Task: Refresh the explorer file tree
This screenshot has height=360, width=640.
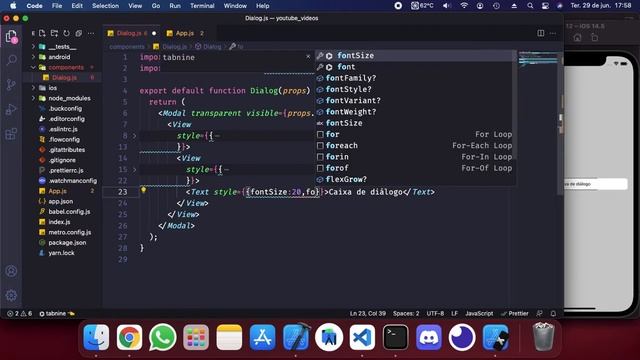Action: pyautogui.click(x=67, y=33)
